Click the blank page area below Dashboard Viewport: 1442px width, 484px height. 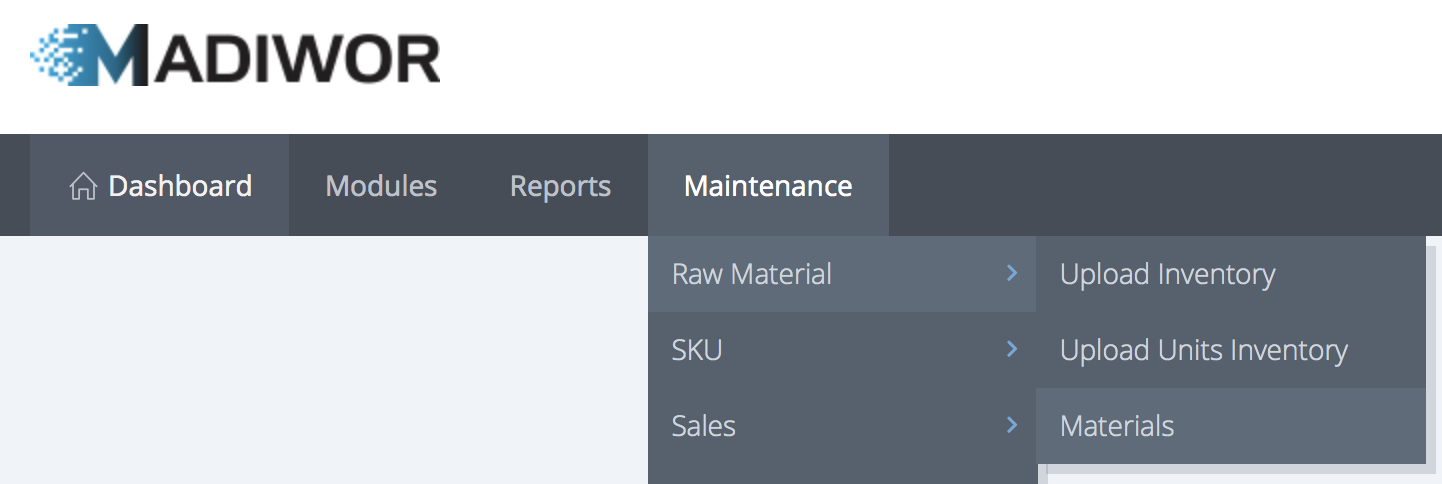tap(300, 360)
